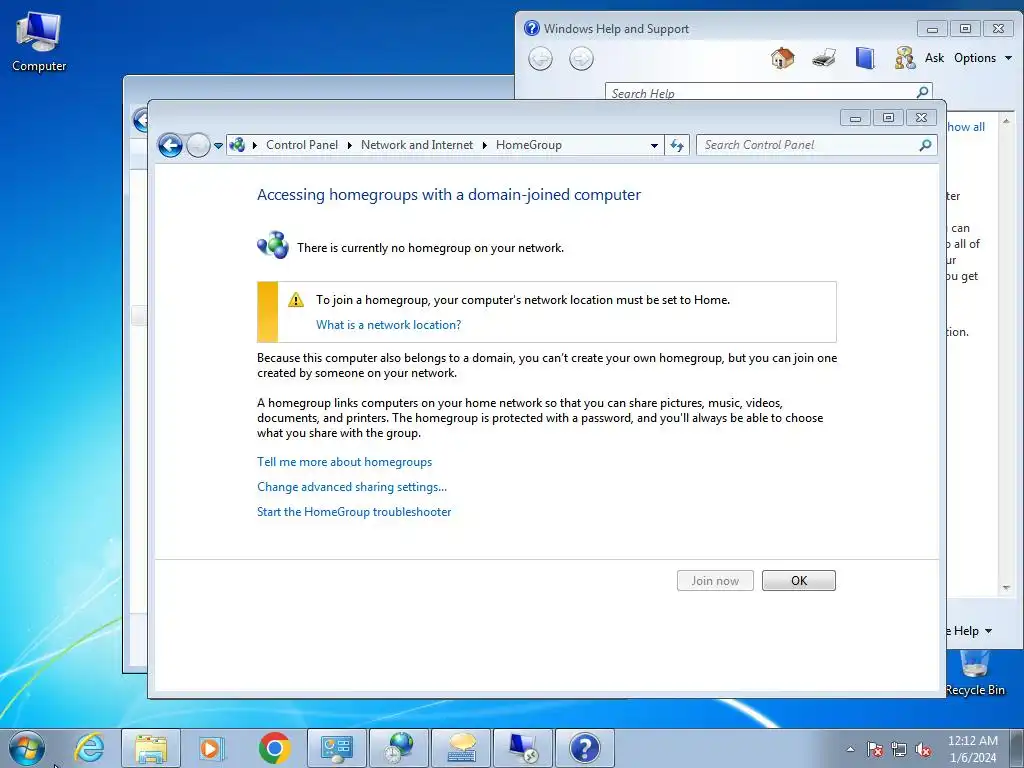
Task: Click Show all in Help window
Action: pos(966,127)
